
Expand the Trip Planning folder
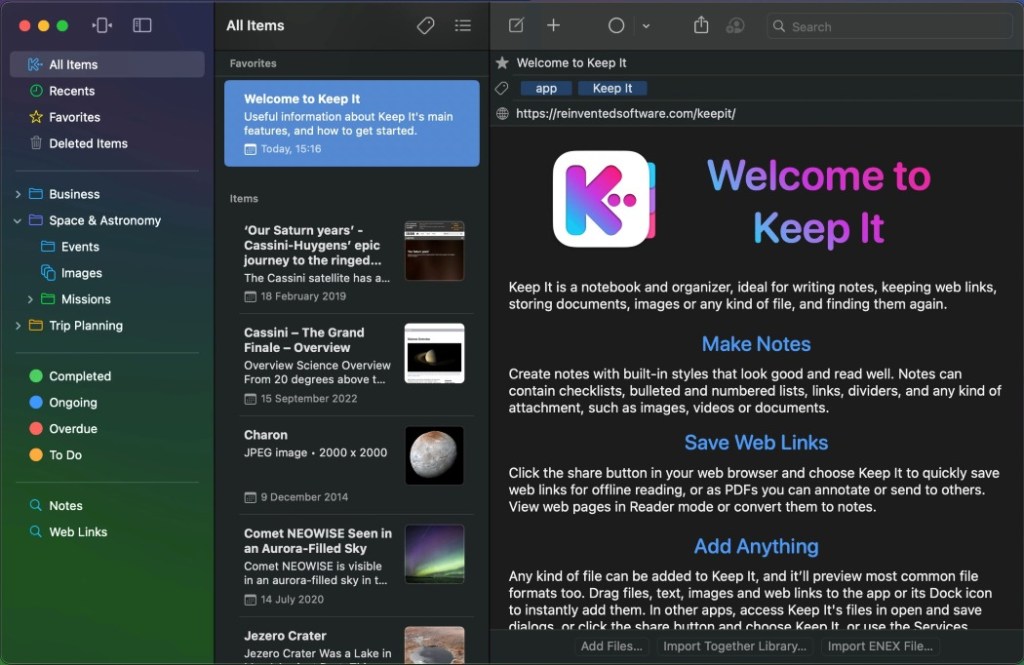[18, 326]
